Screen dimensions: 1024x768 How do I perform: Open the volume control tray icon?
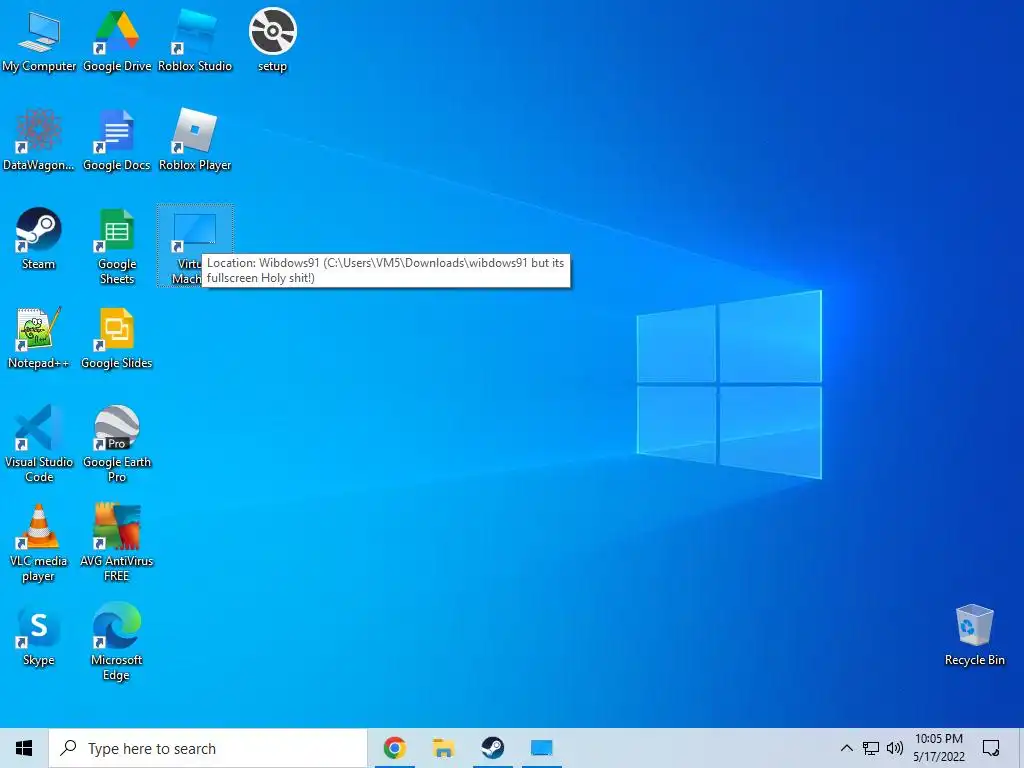[x=895, y=748]
